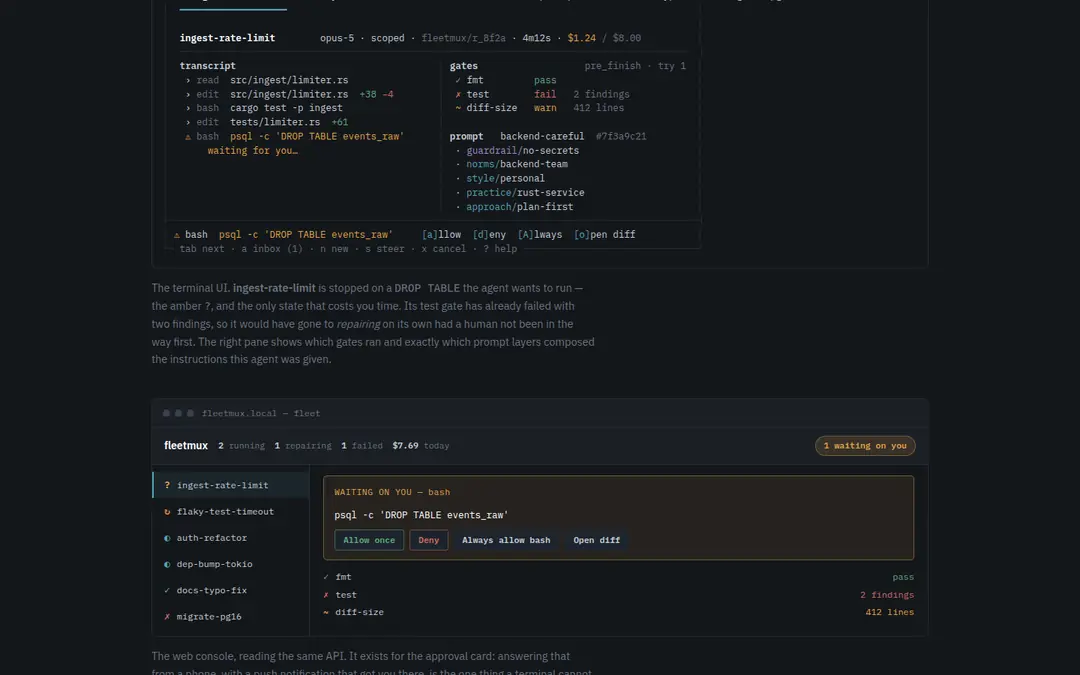Click the warning triangle in the transcript's bash psql row
The image size is (1080, 675).
(187, 136)
